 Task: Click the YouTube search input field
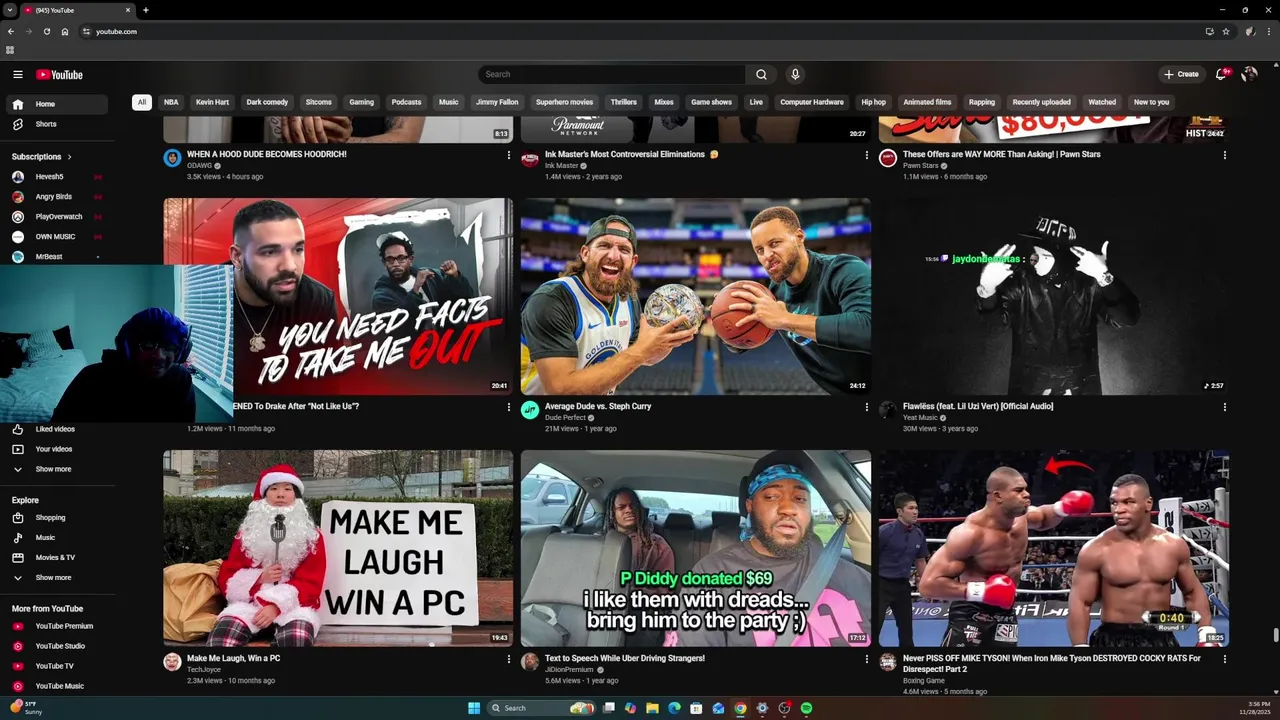[612, 74]
